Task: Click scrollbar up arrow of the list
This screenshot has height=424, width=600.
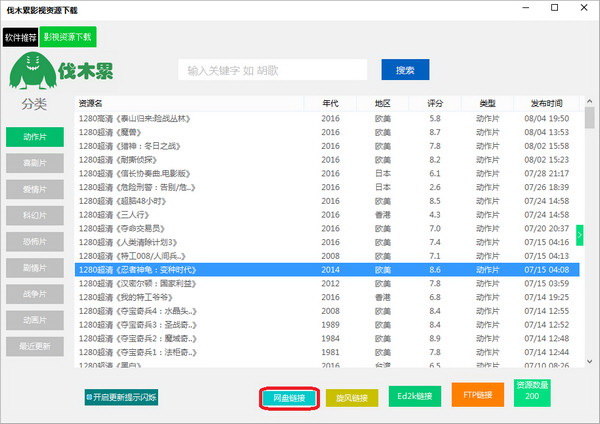Action: (589, 101)
